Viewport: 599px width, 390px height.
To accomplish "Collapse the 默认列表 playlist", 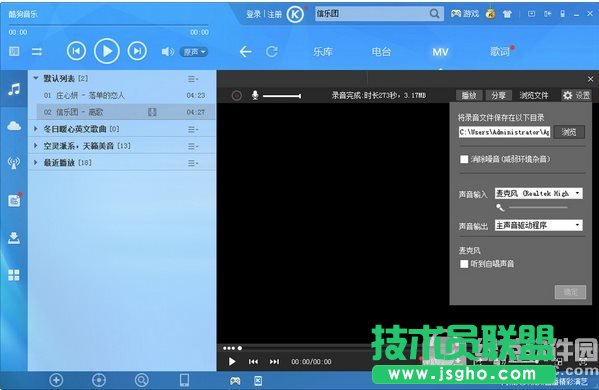I will 36,78.
